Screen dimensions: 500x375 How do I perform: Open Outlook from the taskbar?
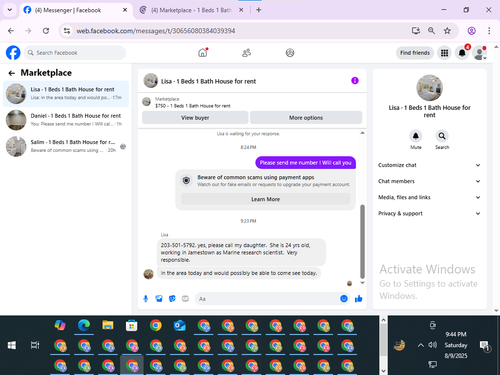pyautogui.click(x=180, y=325)
